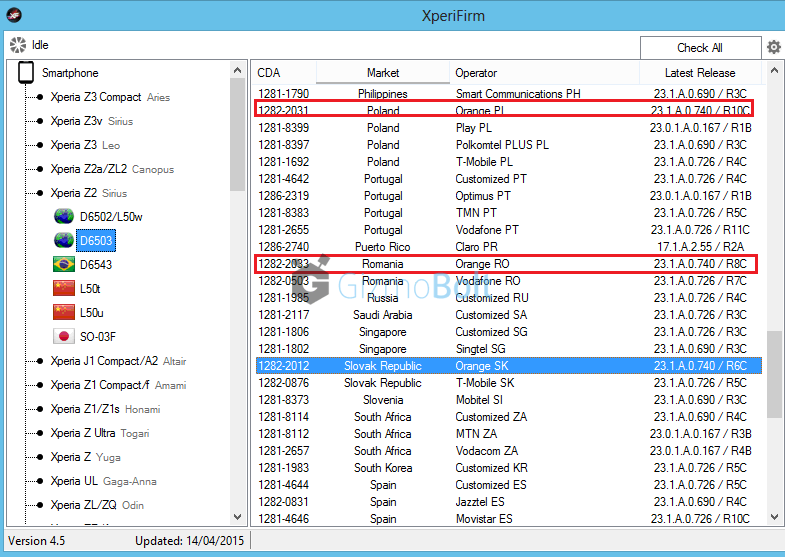This screenshot has height=557, width=785.
Task: Check all firmware with Check All button
Action: pyautogui.click(x=700, y=48)
